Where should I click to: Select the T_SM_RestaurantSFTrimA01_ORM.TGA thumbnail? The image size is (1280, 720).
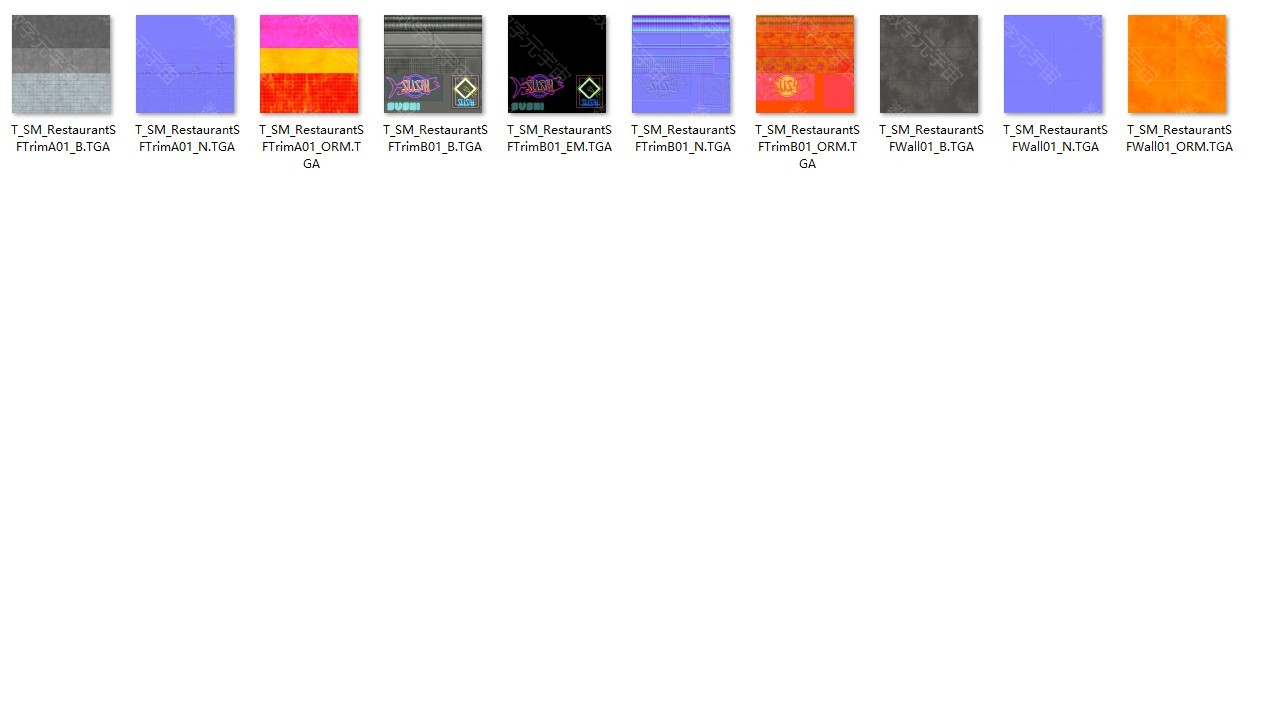pos(309,64)
